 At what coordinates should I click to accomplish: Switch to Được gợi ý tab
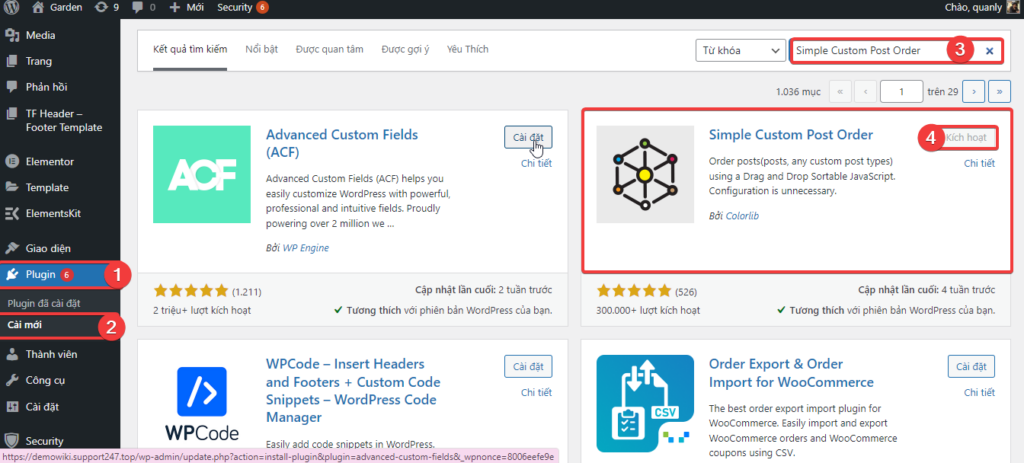pos(405,50)
